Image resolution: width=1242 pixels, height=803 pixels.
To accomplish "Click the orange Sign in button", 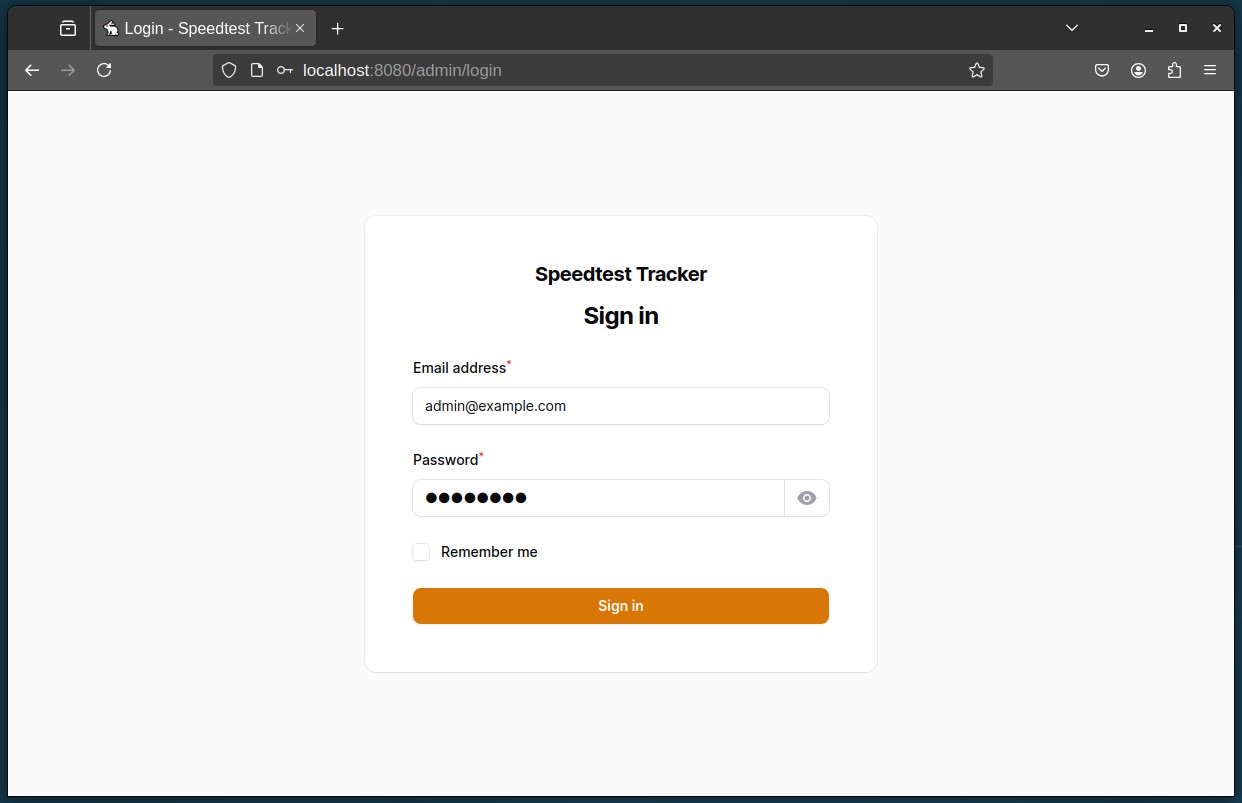I will pyautogui.click(x=621, y=606).
